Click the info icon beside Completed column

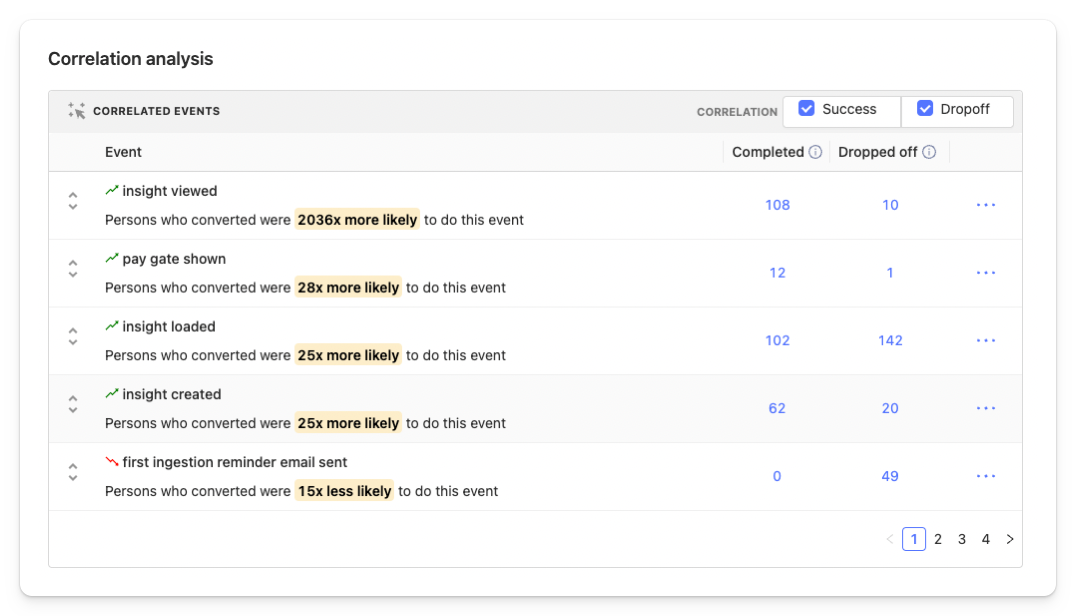815,152
